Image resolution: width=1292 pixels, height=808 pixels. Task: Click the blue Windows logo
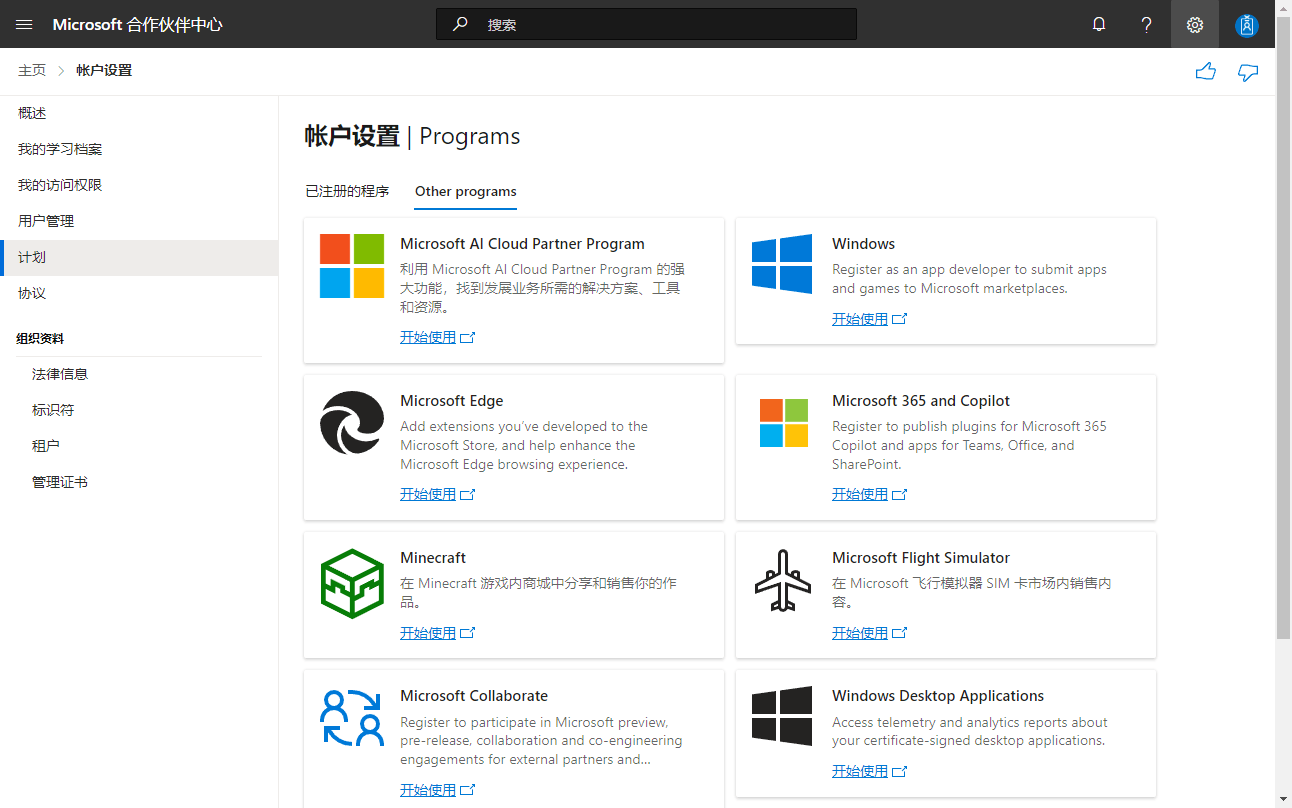point(782,264)
